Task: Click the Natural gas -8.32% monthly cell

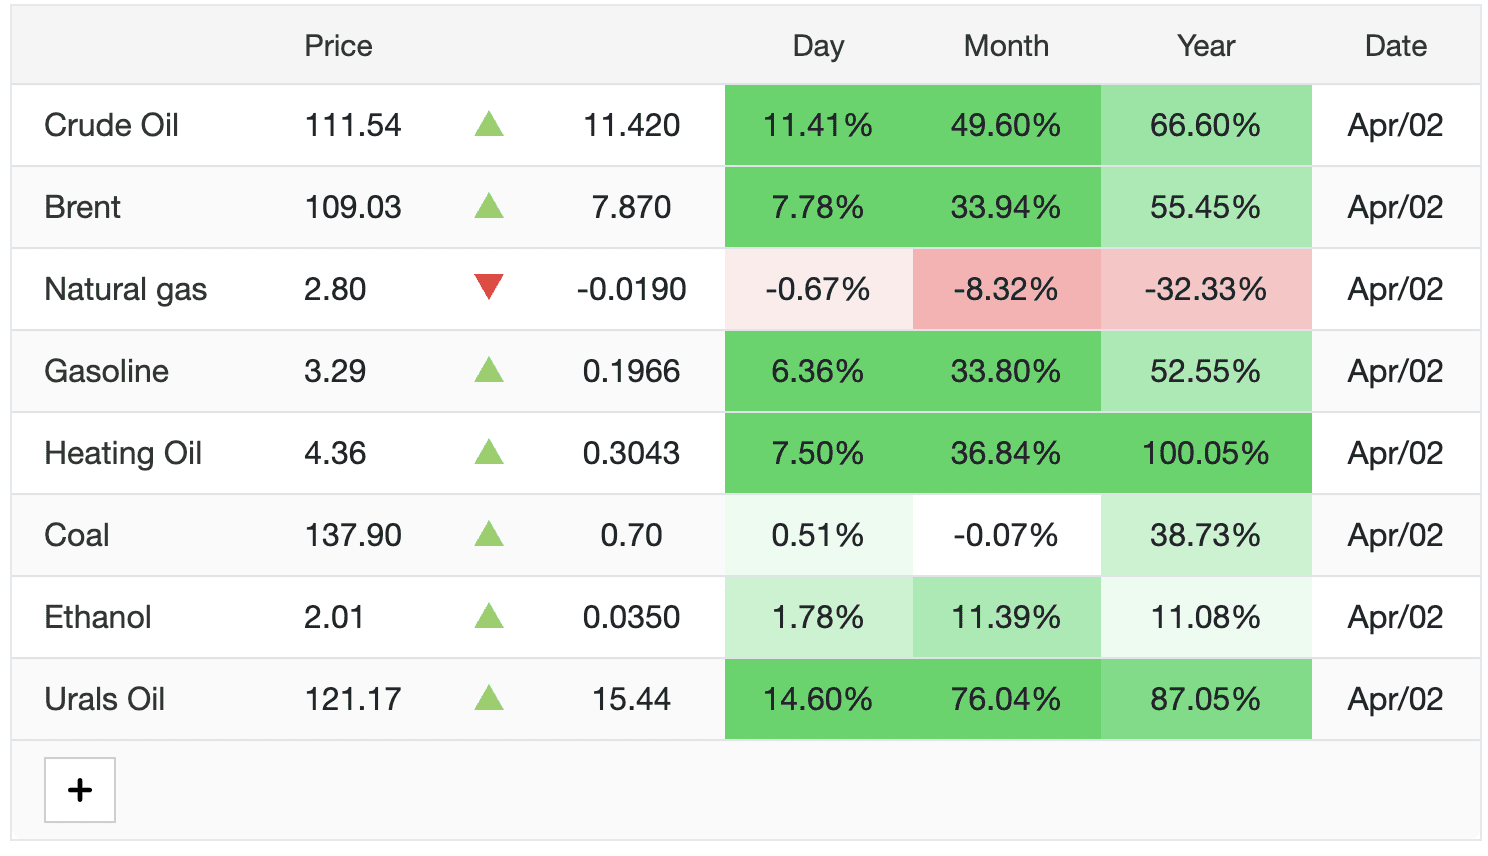Action: (x=1006, y=289)
